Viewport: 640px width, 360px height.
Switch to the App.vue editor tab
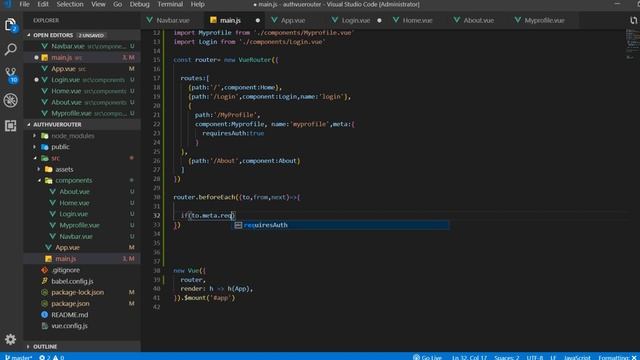point(293,20)
